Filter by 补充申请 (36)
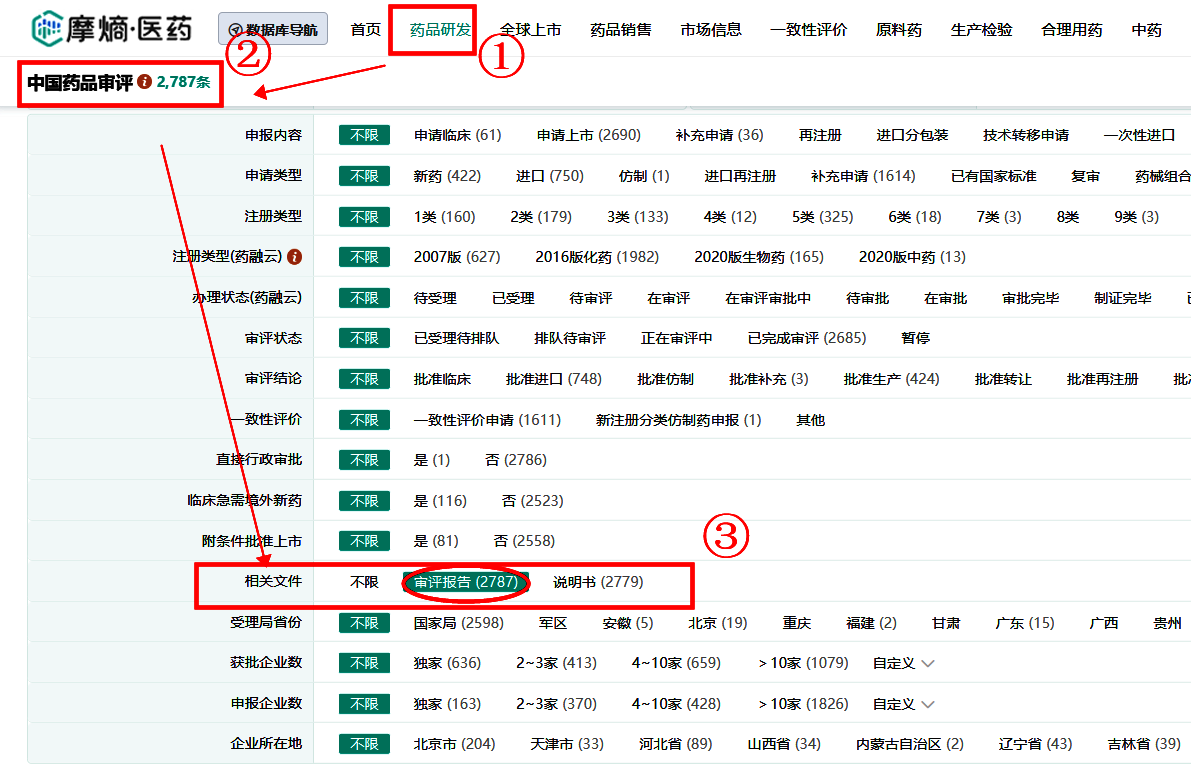The height and width of the screenshot is (766, 1191). click(x=719, y=135)
